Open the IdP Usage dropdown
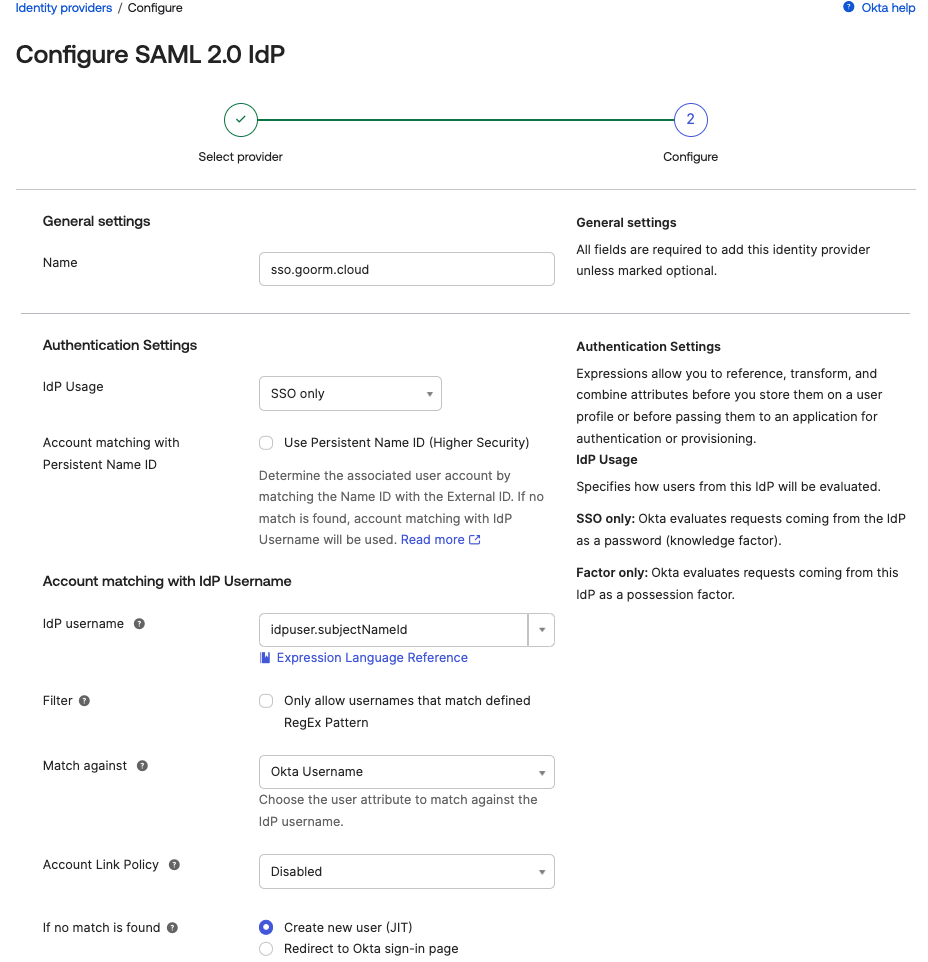This screenshot has height=962, width=928. point(350,394)
